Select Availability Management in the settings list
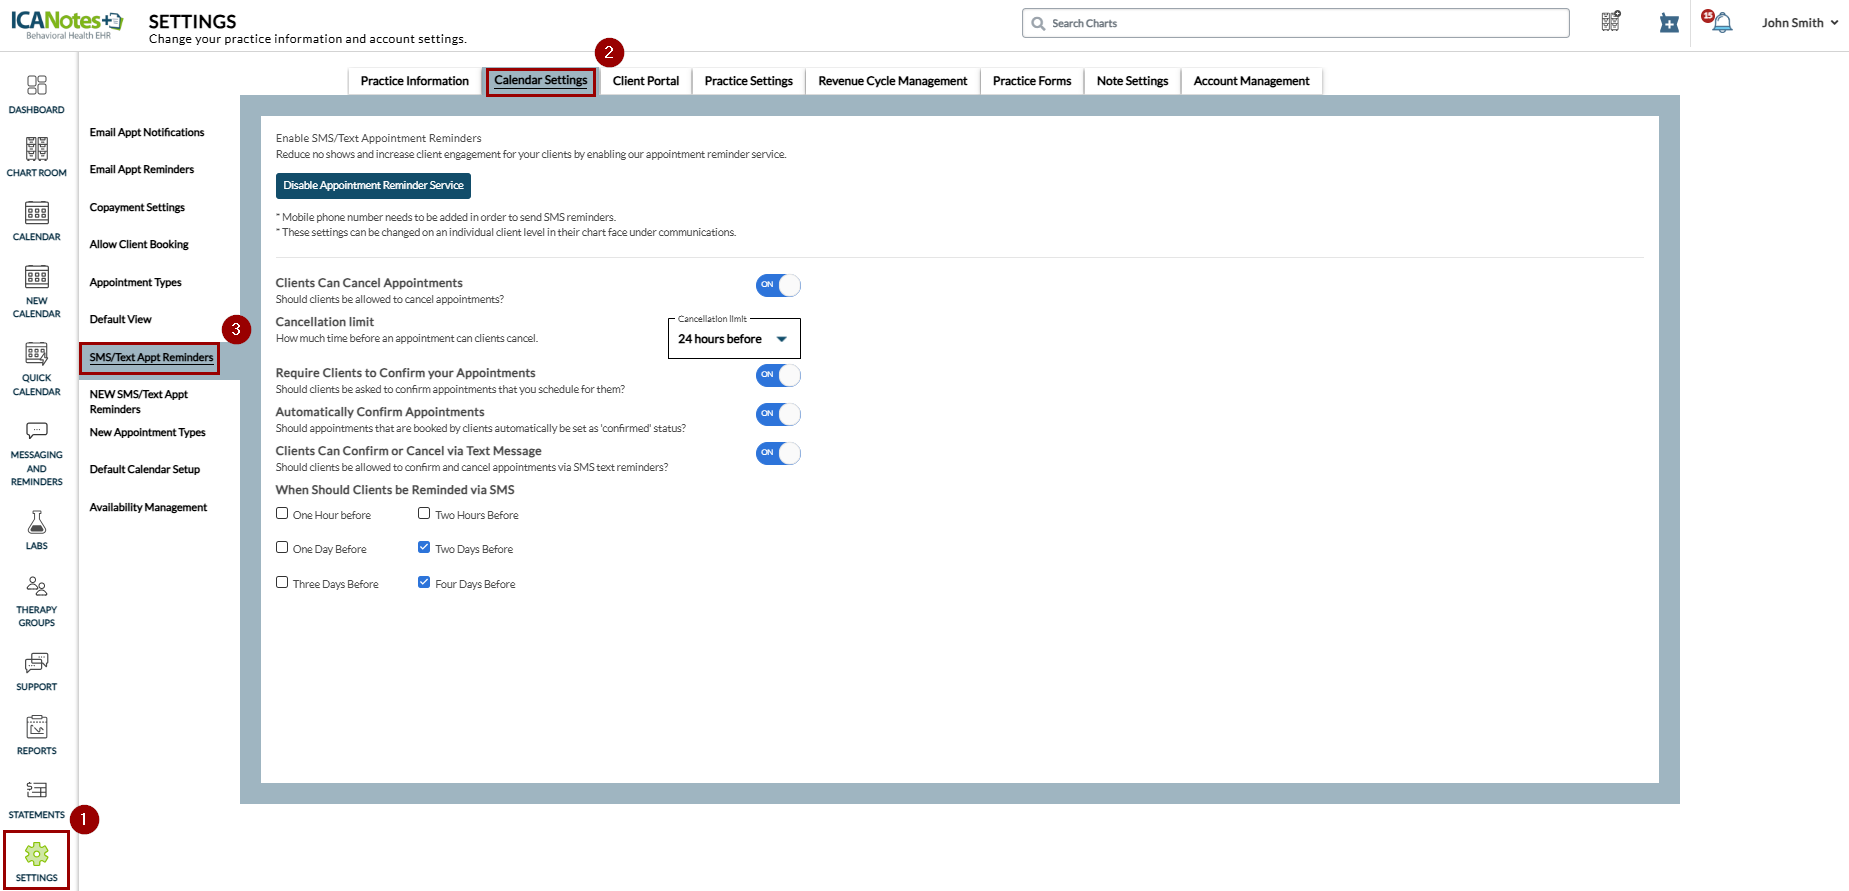The width and height of the screenshot is (1849, 891). pos(148,507)
